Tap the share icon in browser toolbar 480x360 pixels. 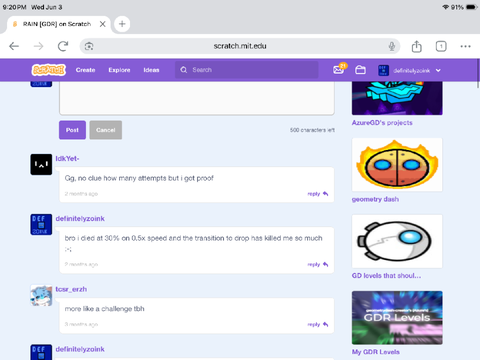(x=416, y=46)
